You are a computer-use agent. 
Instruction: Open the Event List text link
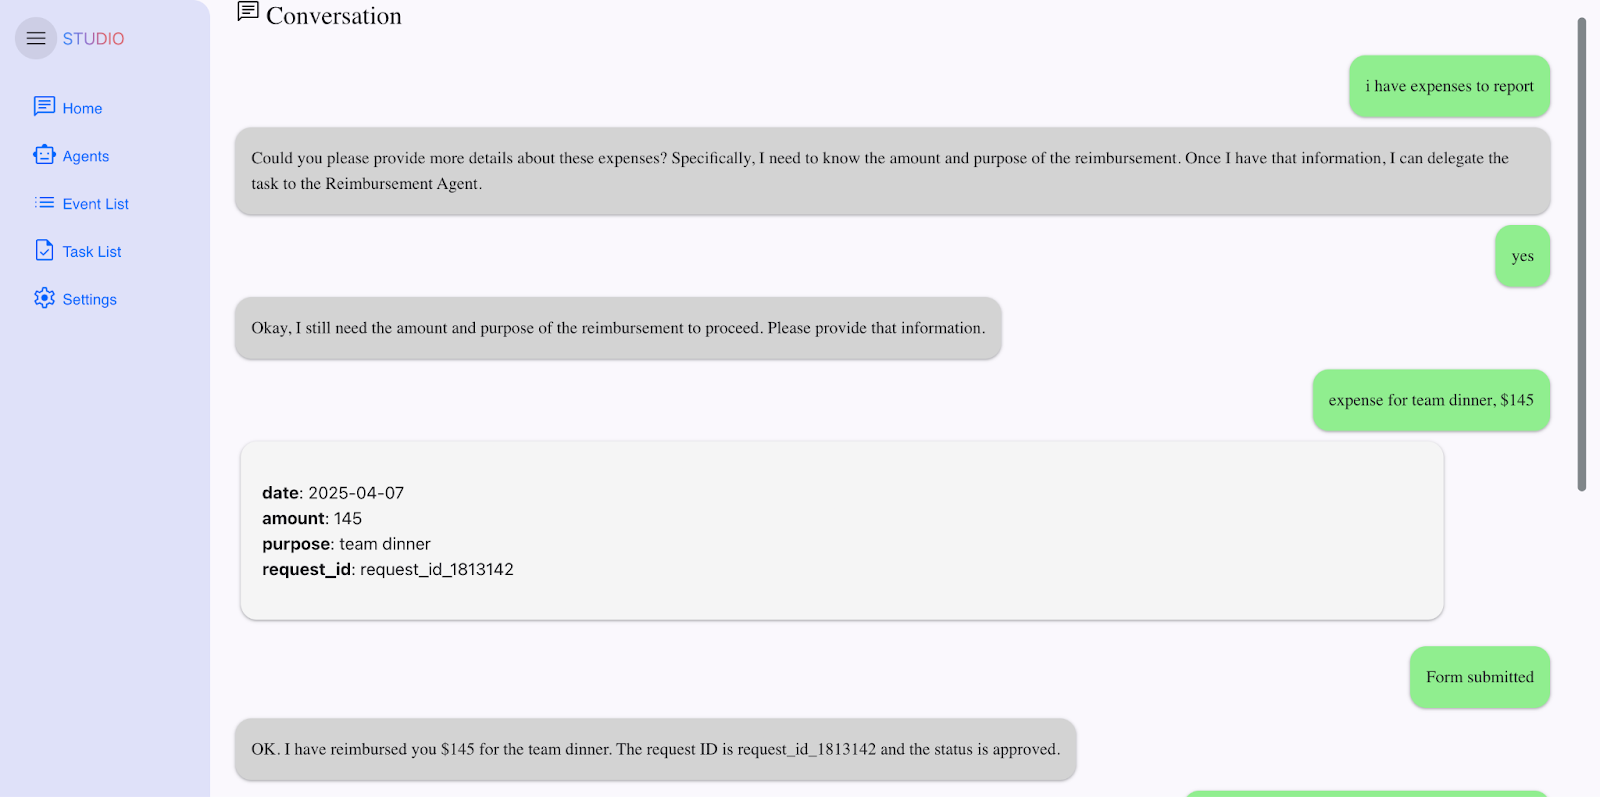click(x=96, y=204)
